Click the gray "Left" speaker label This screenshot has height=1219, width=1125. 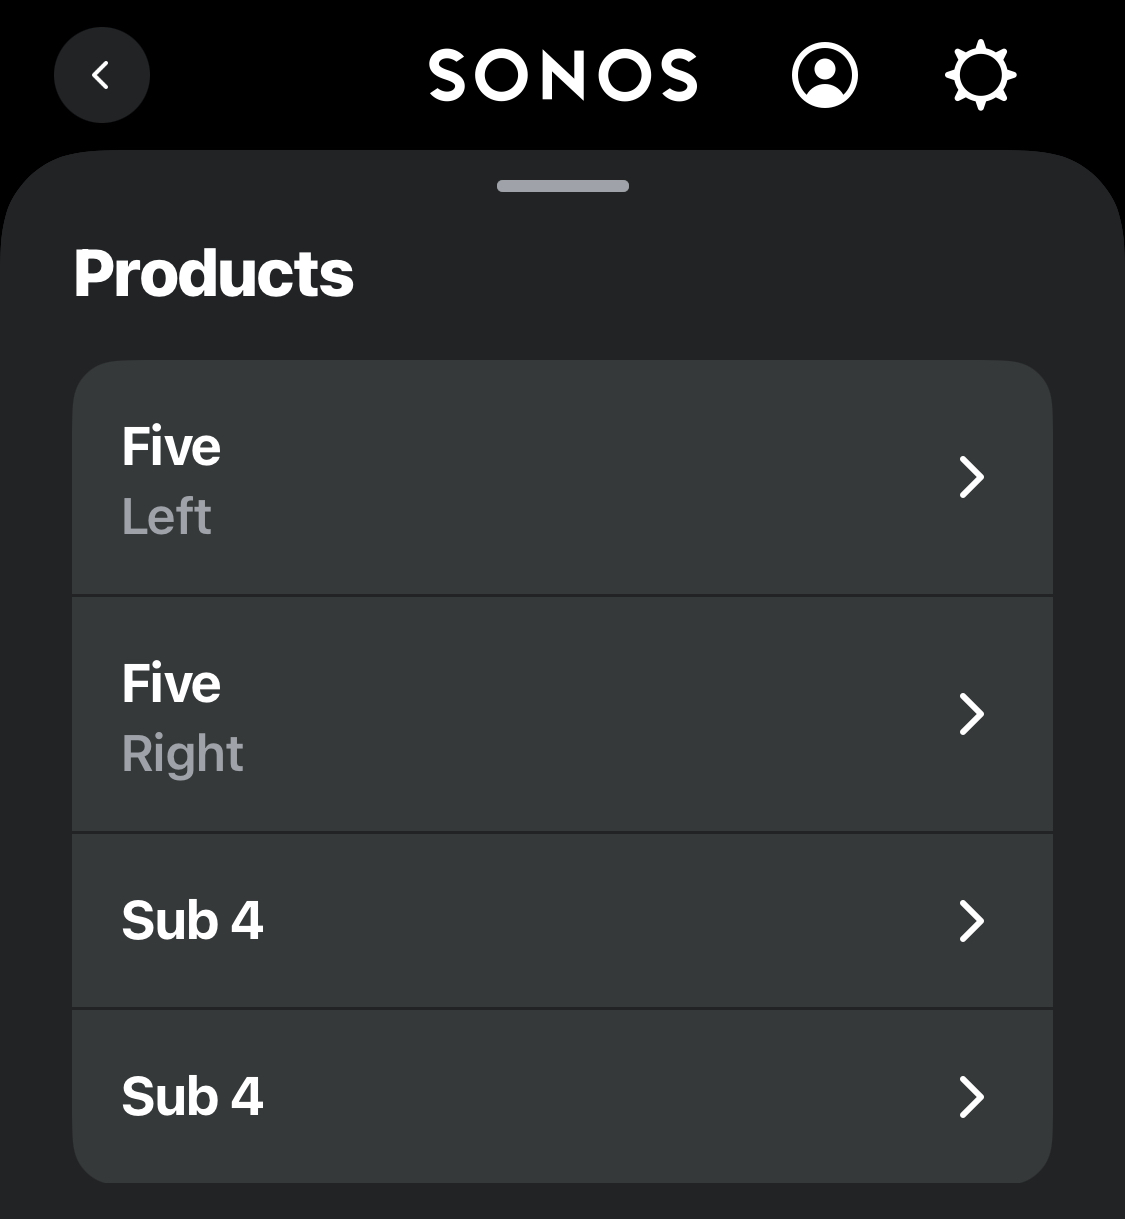(x=167, y=517)
